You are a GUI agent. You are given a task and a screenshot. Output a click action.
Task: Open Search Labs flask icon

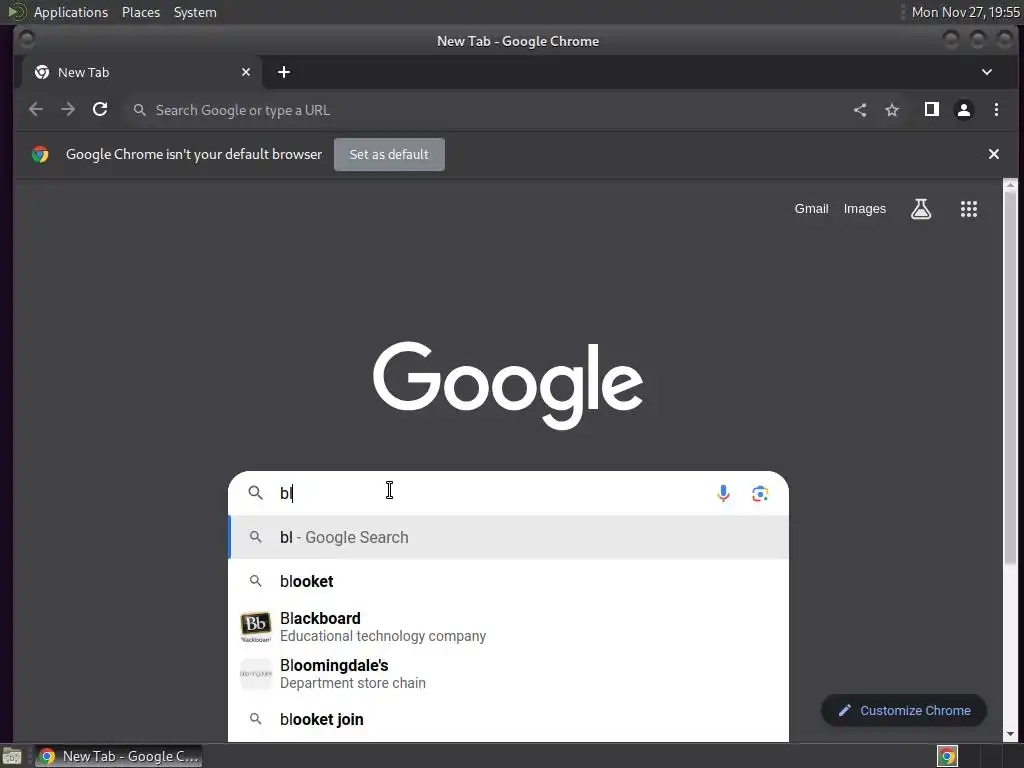tap(921, 209)
